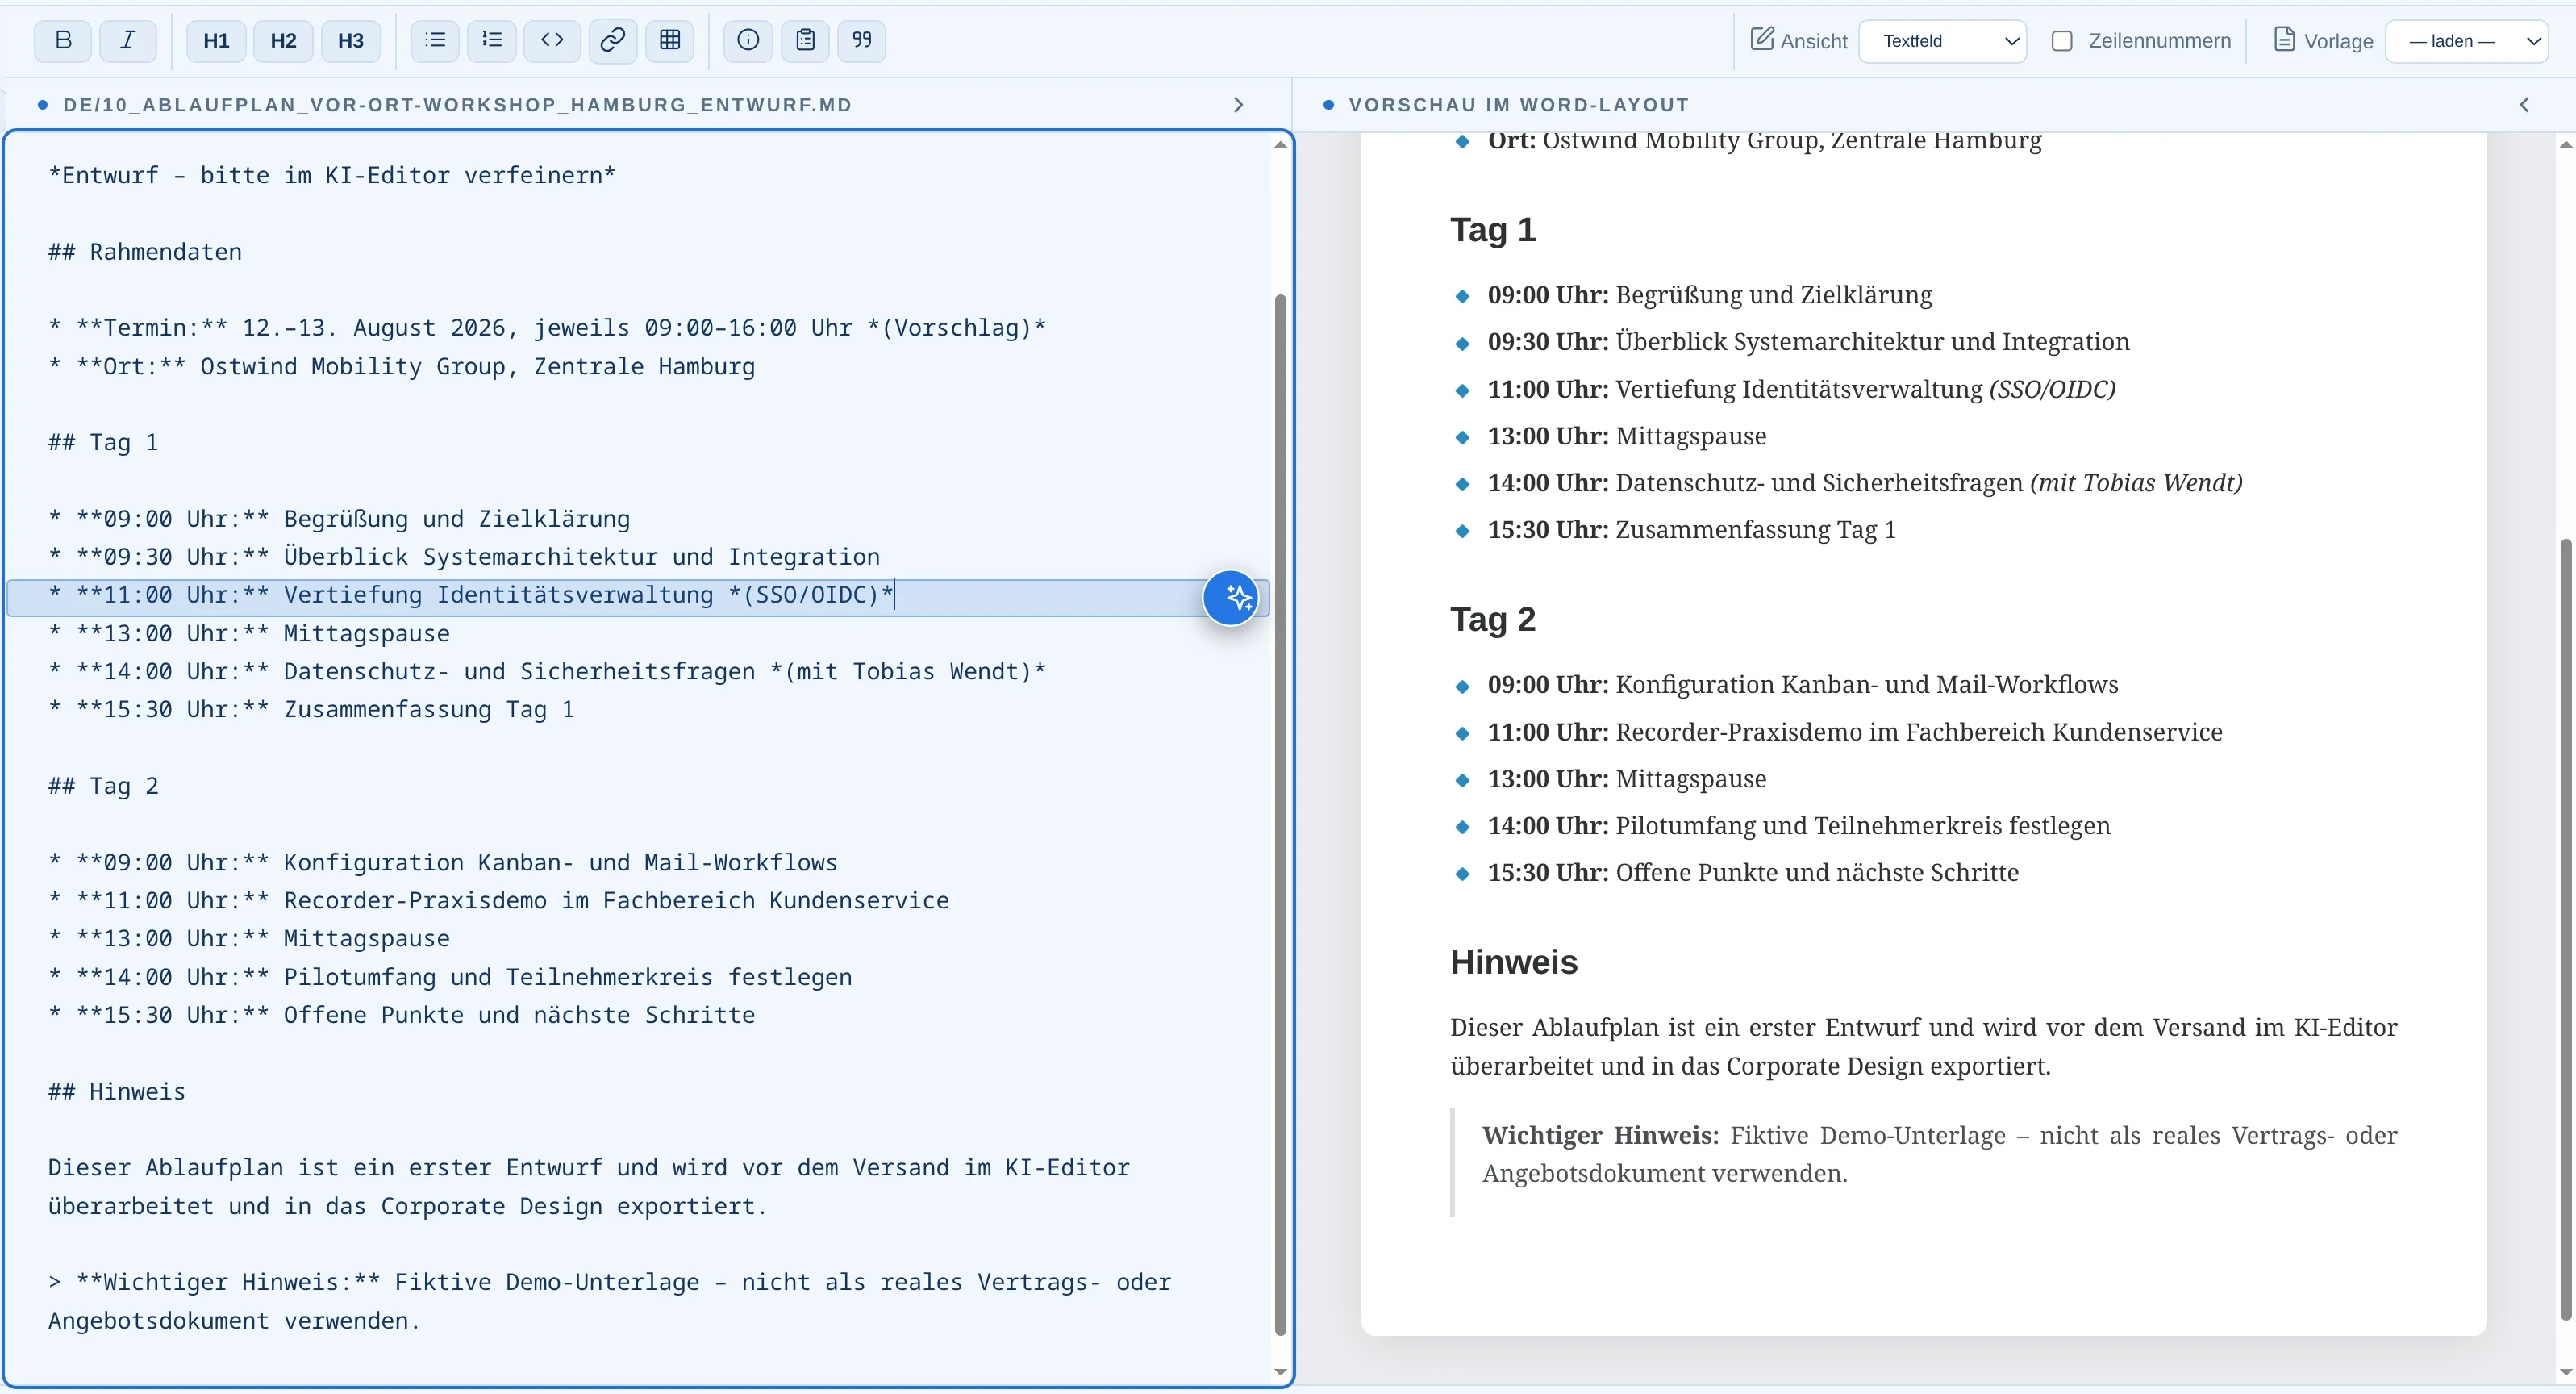Click the clipboard toolbar icon
Image resolution: width=2576 pixels, height=1394 pixels.
point(805,40)
